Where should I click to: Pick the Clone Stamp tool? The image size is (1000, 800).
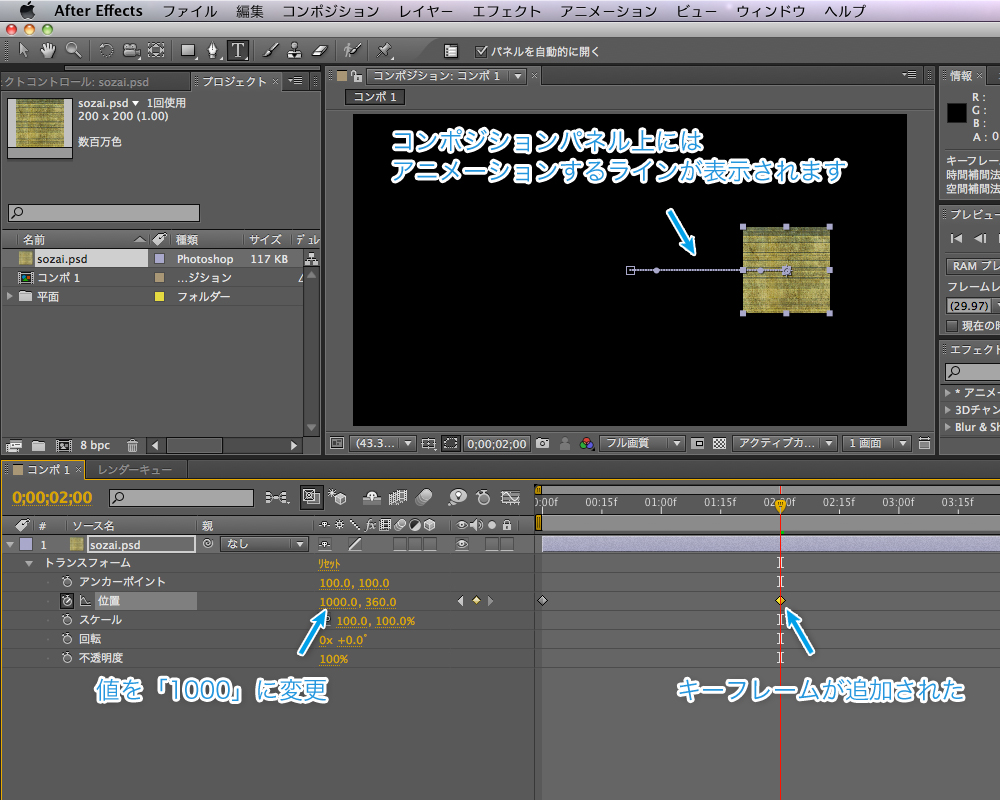click(295, 49)
